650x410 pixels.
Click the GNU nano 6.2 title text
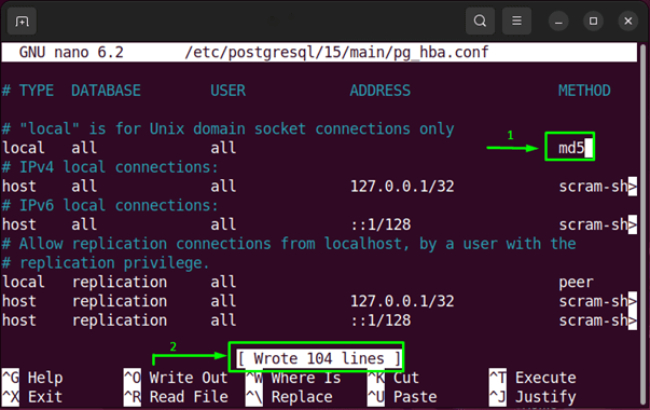pos(71,53)
